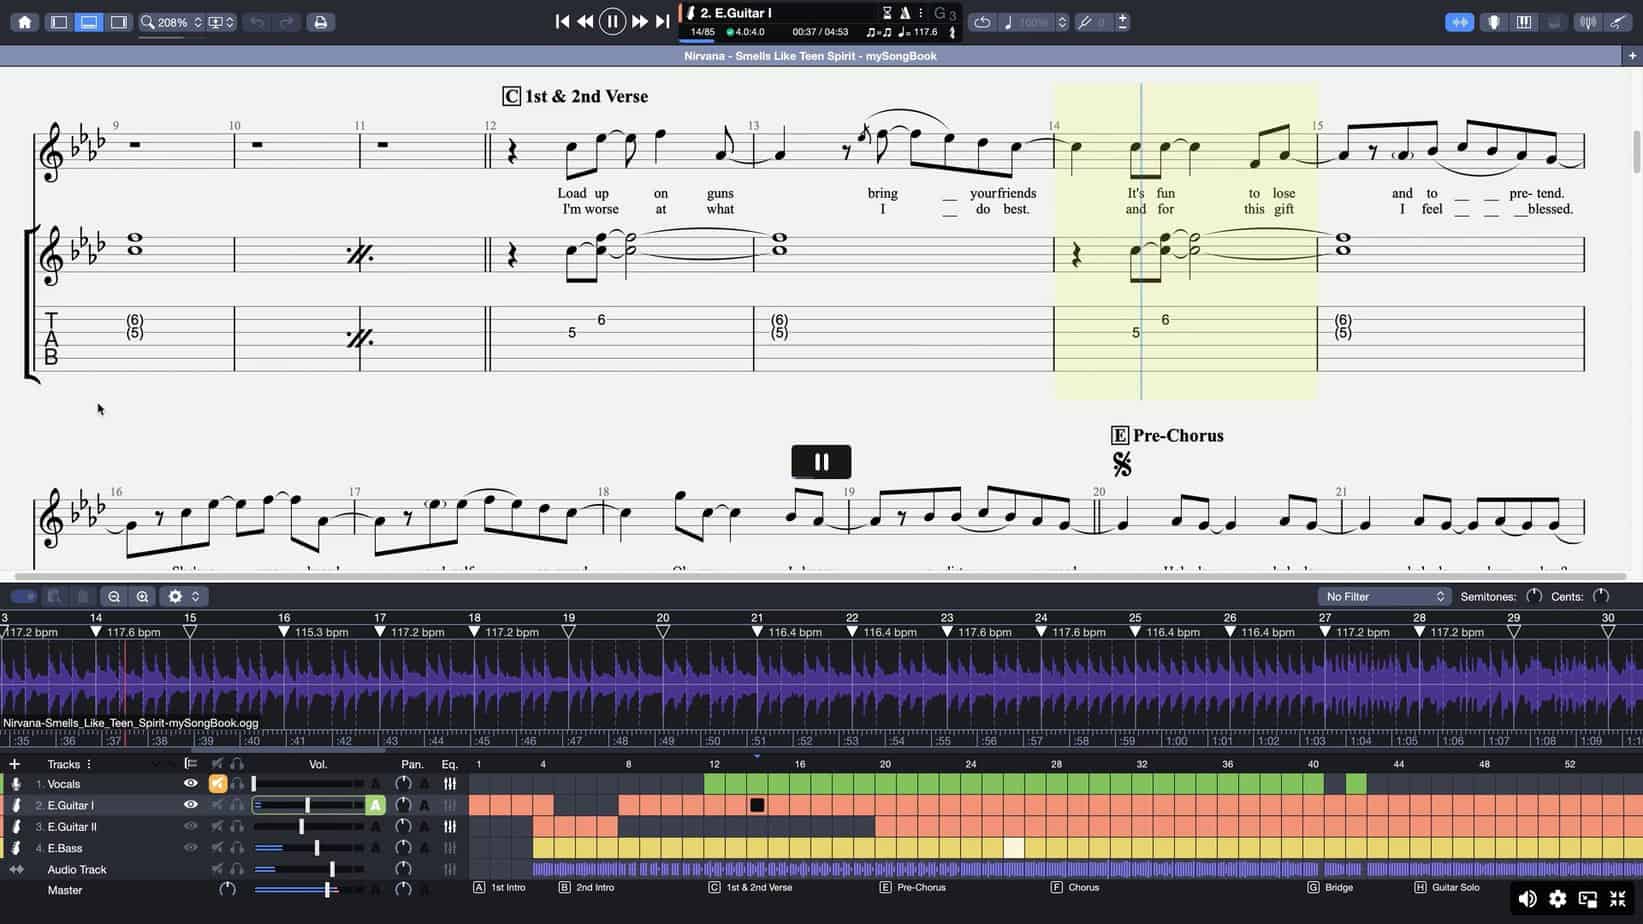The image size is (1643, 924).
Task: Solo the E.Bass track via headphone icon
Action: pos(237,847)
